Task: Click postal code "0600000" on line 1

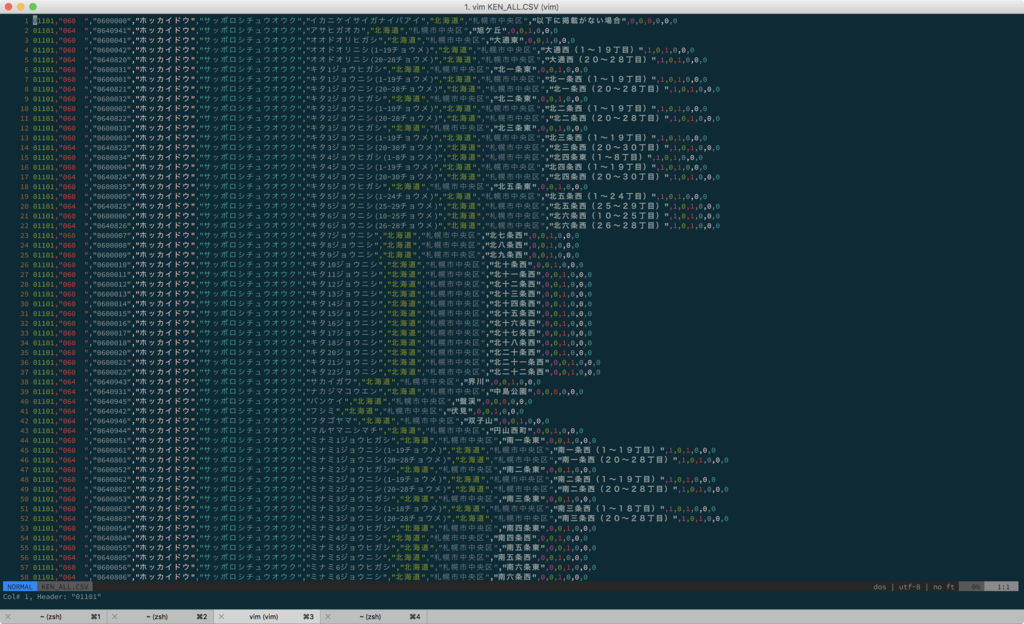Action: click(111, 21)
